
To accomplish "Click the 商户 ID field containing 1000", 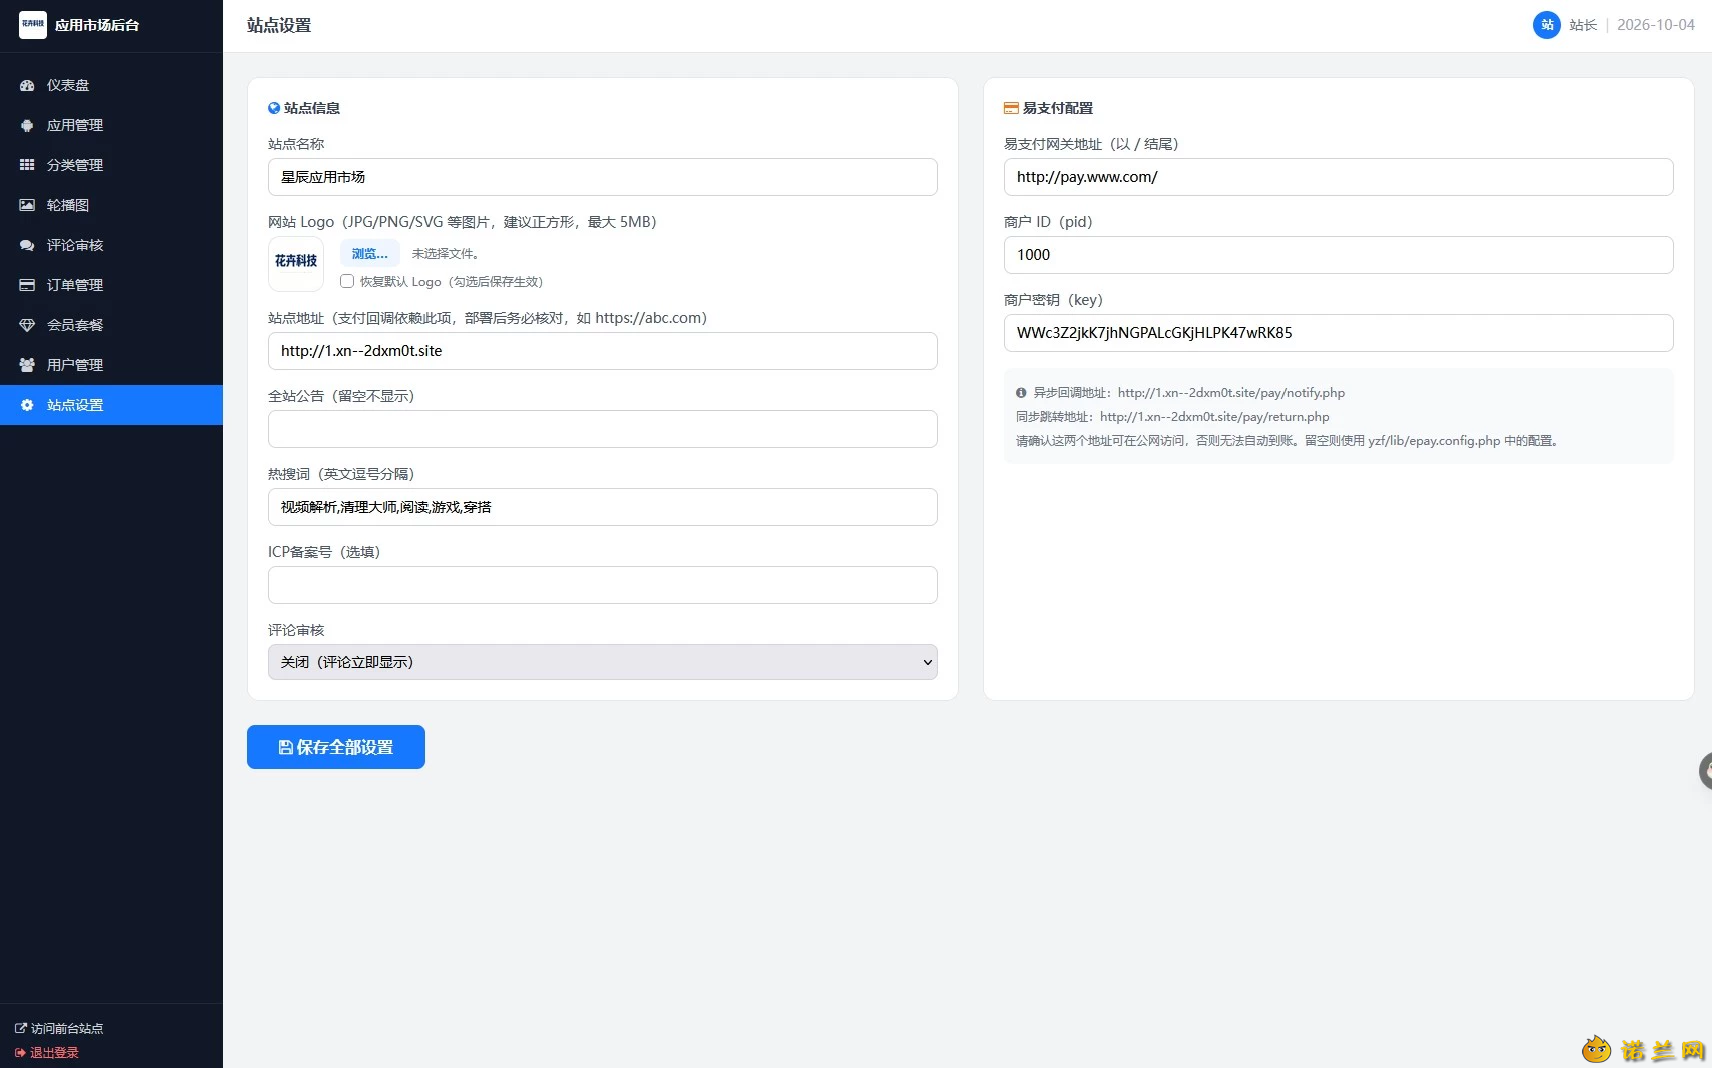I will [1339, 255].
